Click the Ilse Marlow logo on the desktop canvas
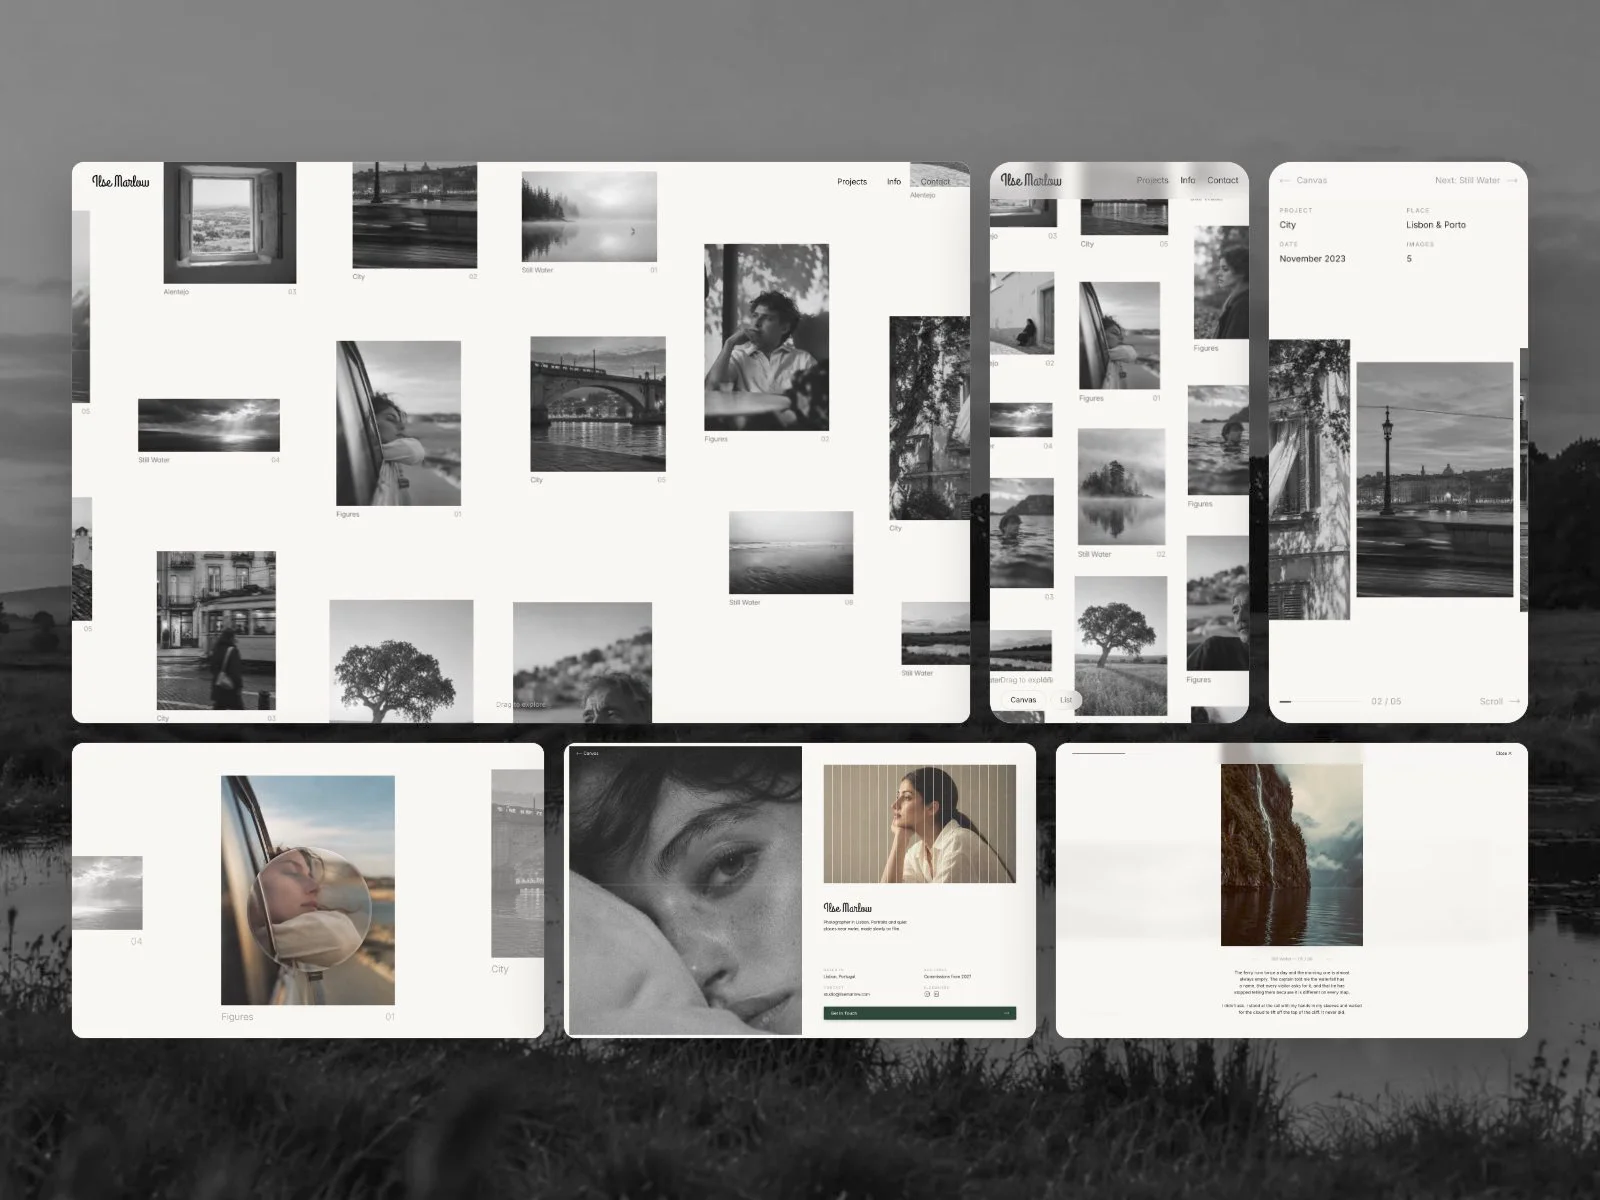The height and width of the screenshot is (1200, 1600). coord(121,181)
